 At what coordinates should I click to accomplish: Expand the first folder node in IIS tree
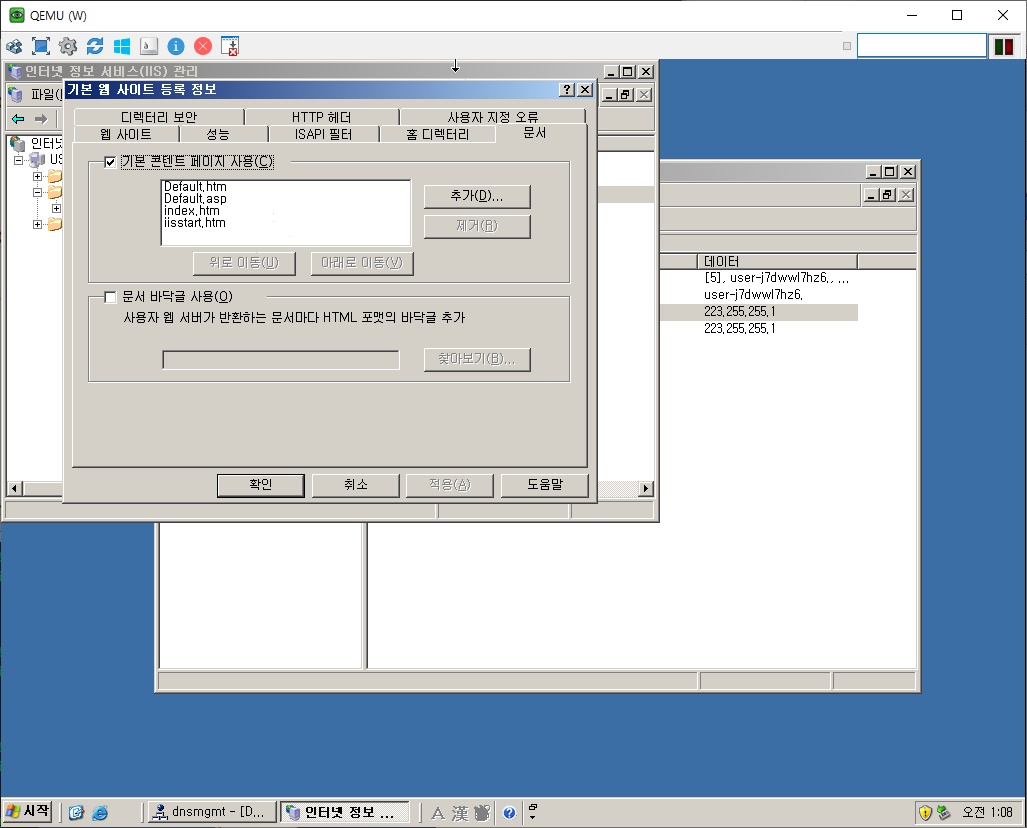pos(37,176)
